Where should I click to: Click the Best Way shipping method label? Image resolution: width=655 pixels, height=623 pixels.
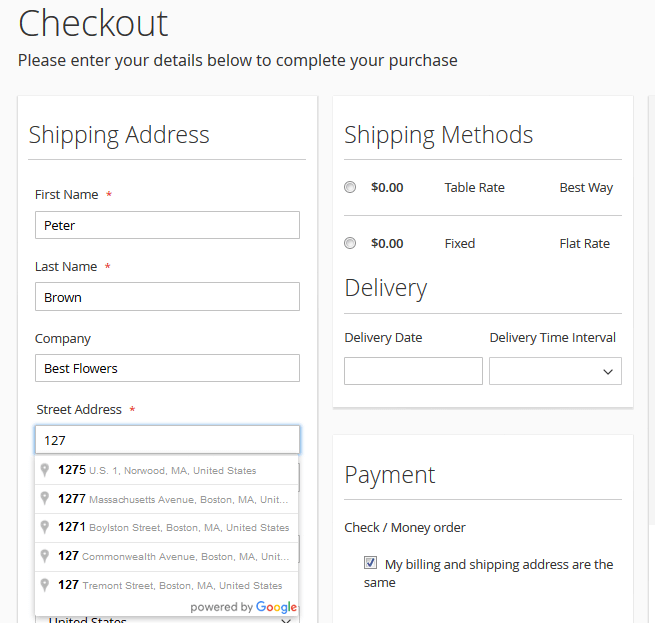point(586,187)
